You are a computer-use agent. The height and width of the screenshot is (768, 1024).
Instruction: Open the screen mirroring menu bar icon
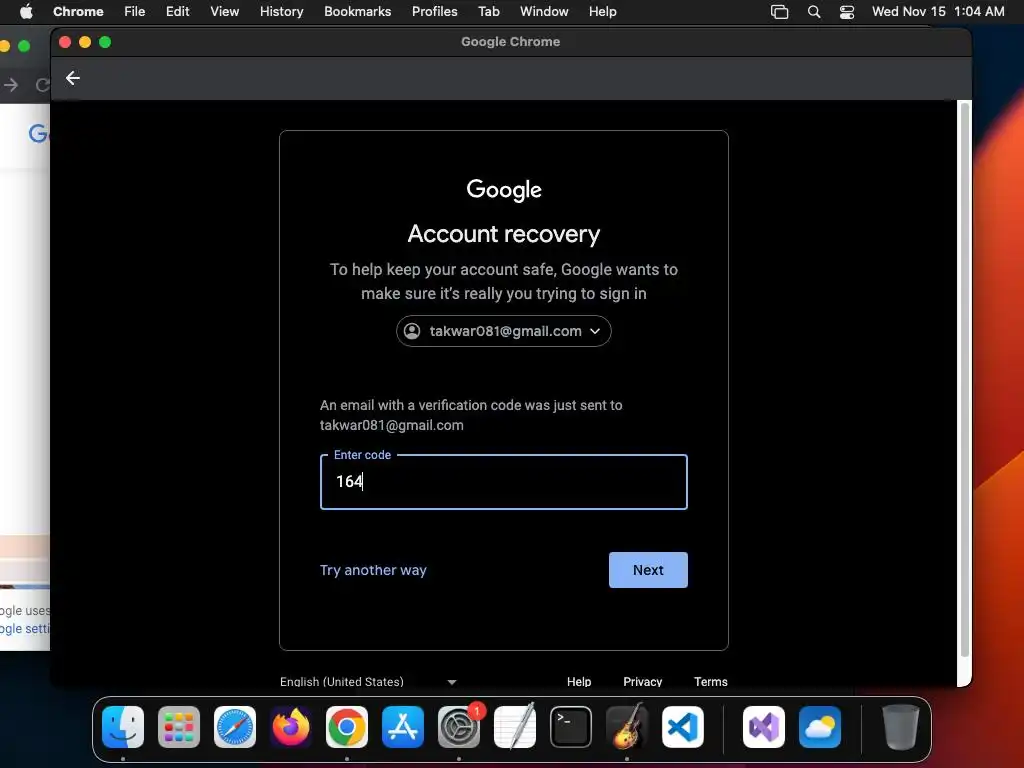(x=779, y=11)
